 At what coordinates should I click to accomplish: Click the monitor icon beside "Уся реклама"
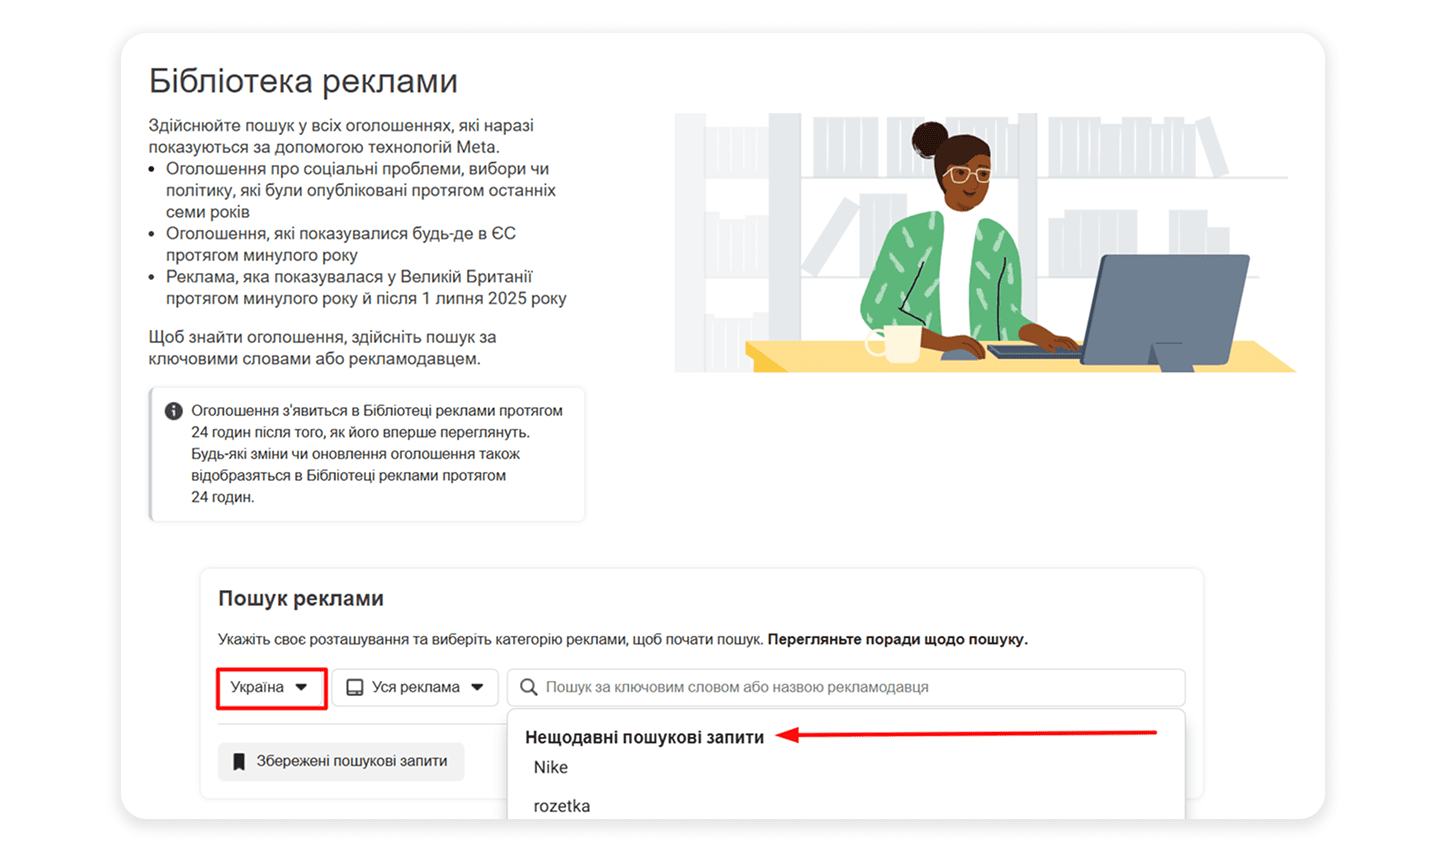pyautogui.click(x=354, y=687)
